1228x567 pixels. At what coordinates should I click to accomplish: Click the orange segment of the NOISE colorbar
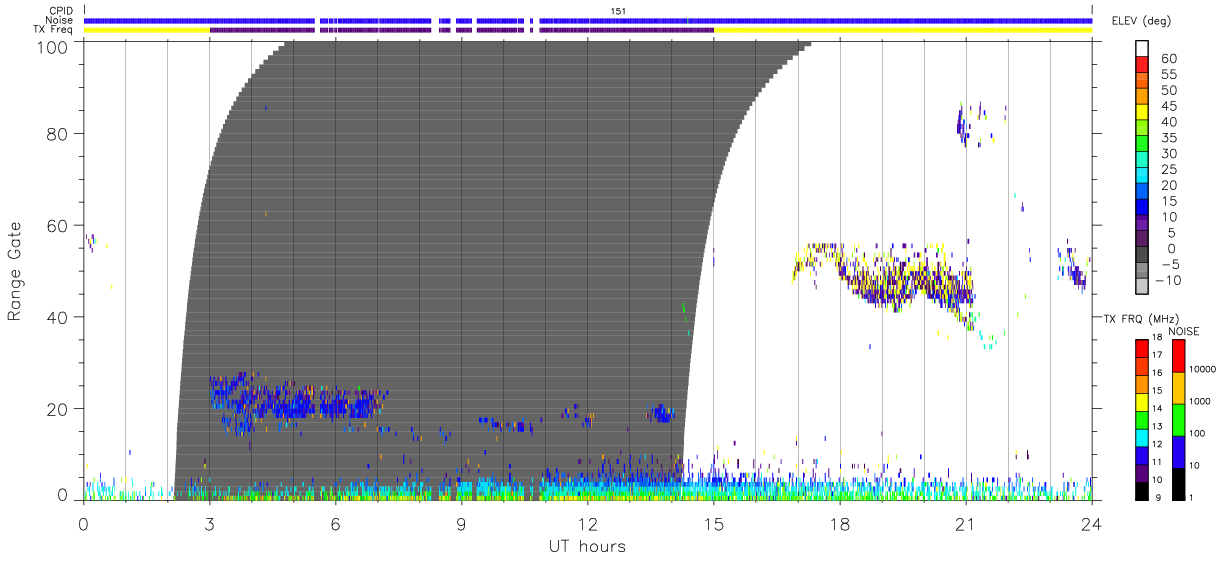(1177, 388)
